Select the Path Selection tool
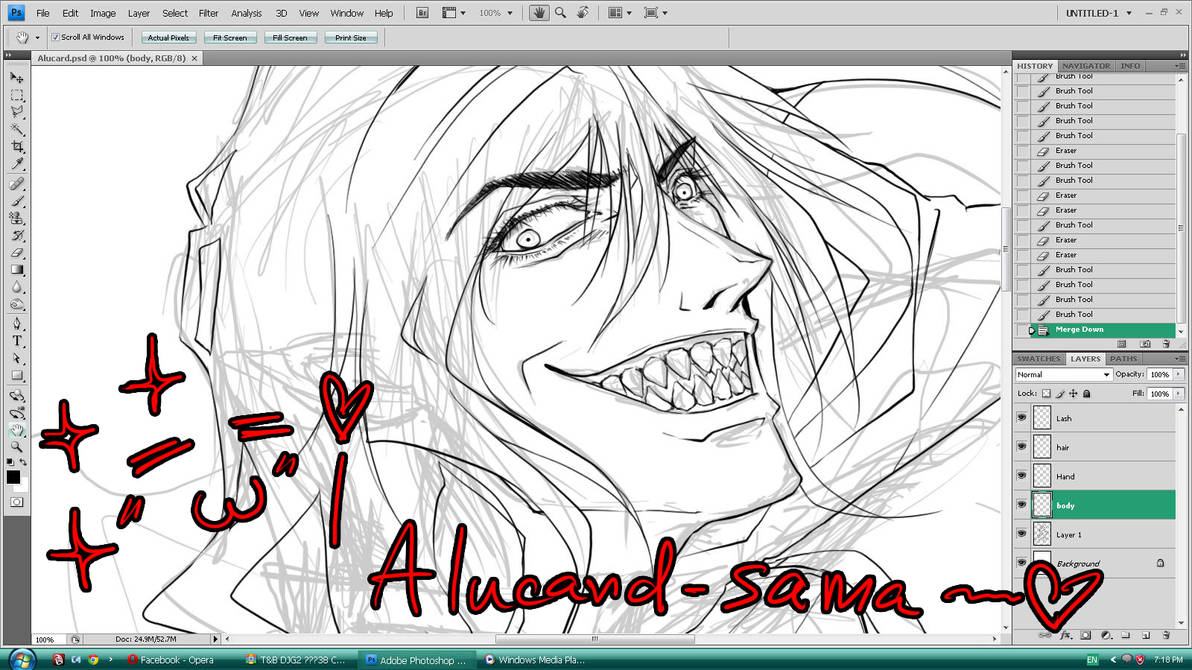1192x670 pixels. click(x=17, y=358)
